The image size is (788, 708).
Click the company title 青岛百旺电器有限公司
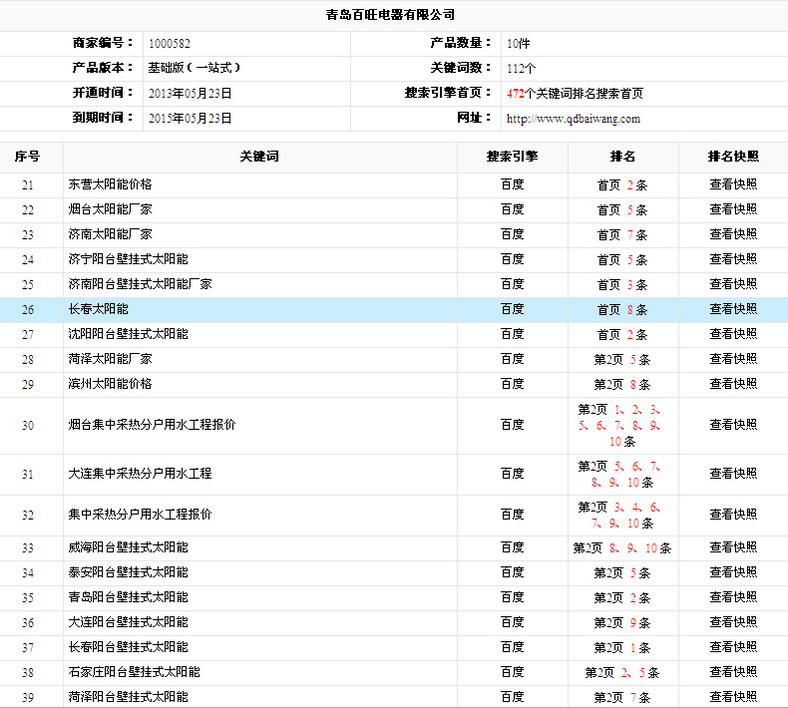[x=390, y=15]
